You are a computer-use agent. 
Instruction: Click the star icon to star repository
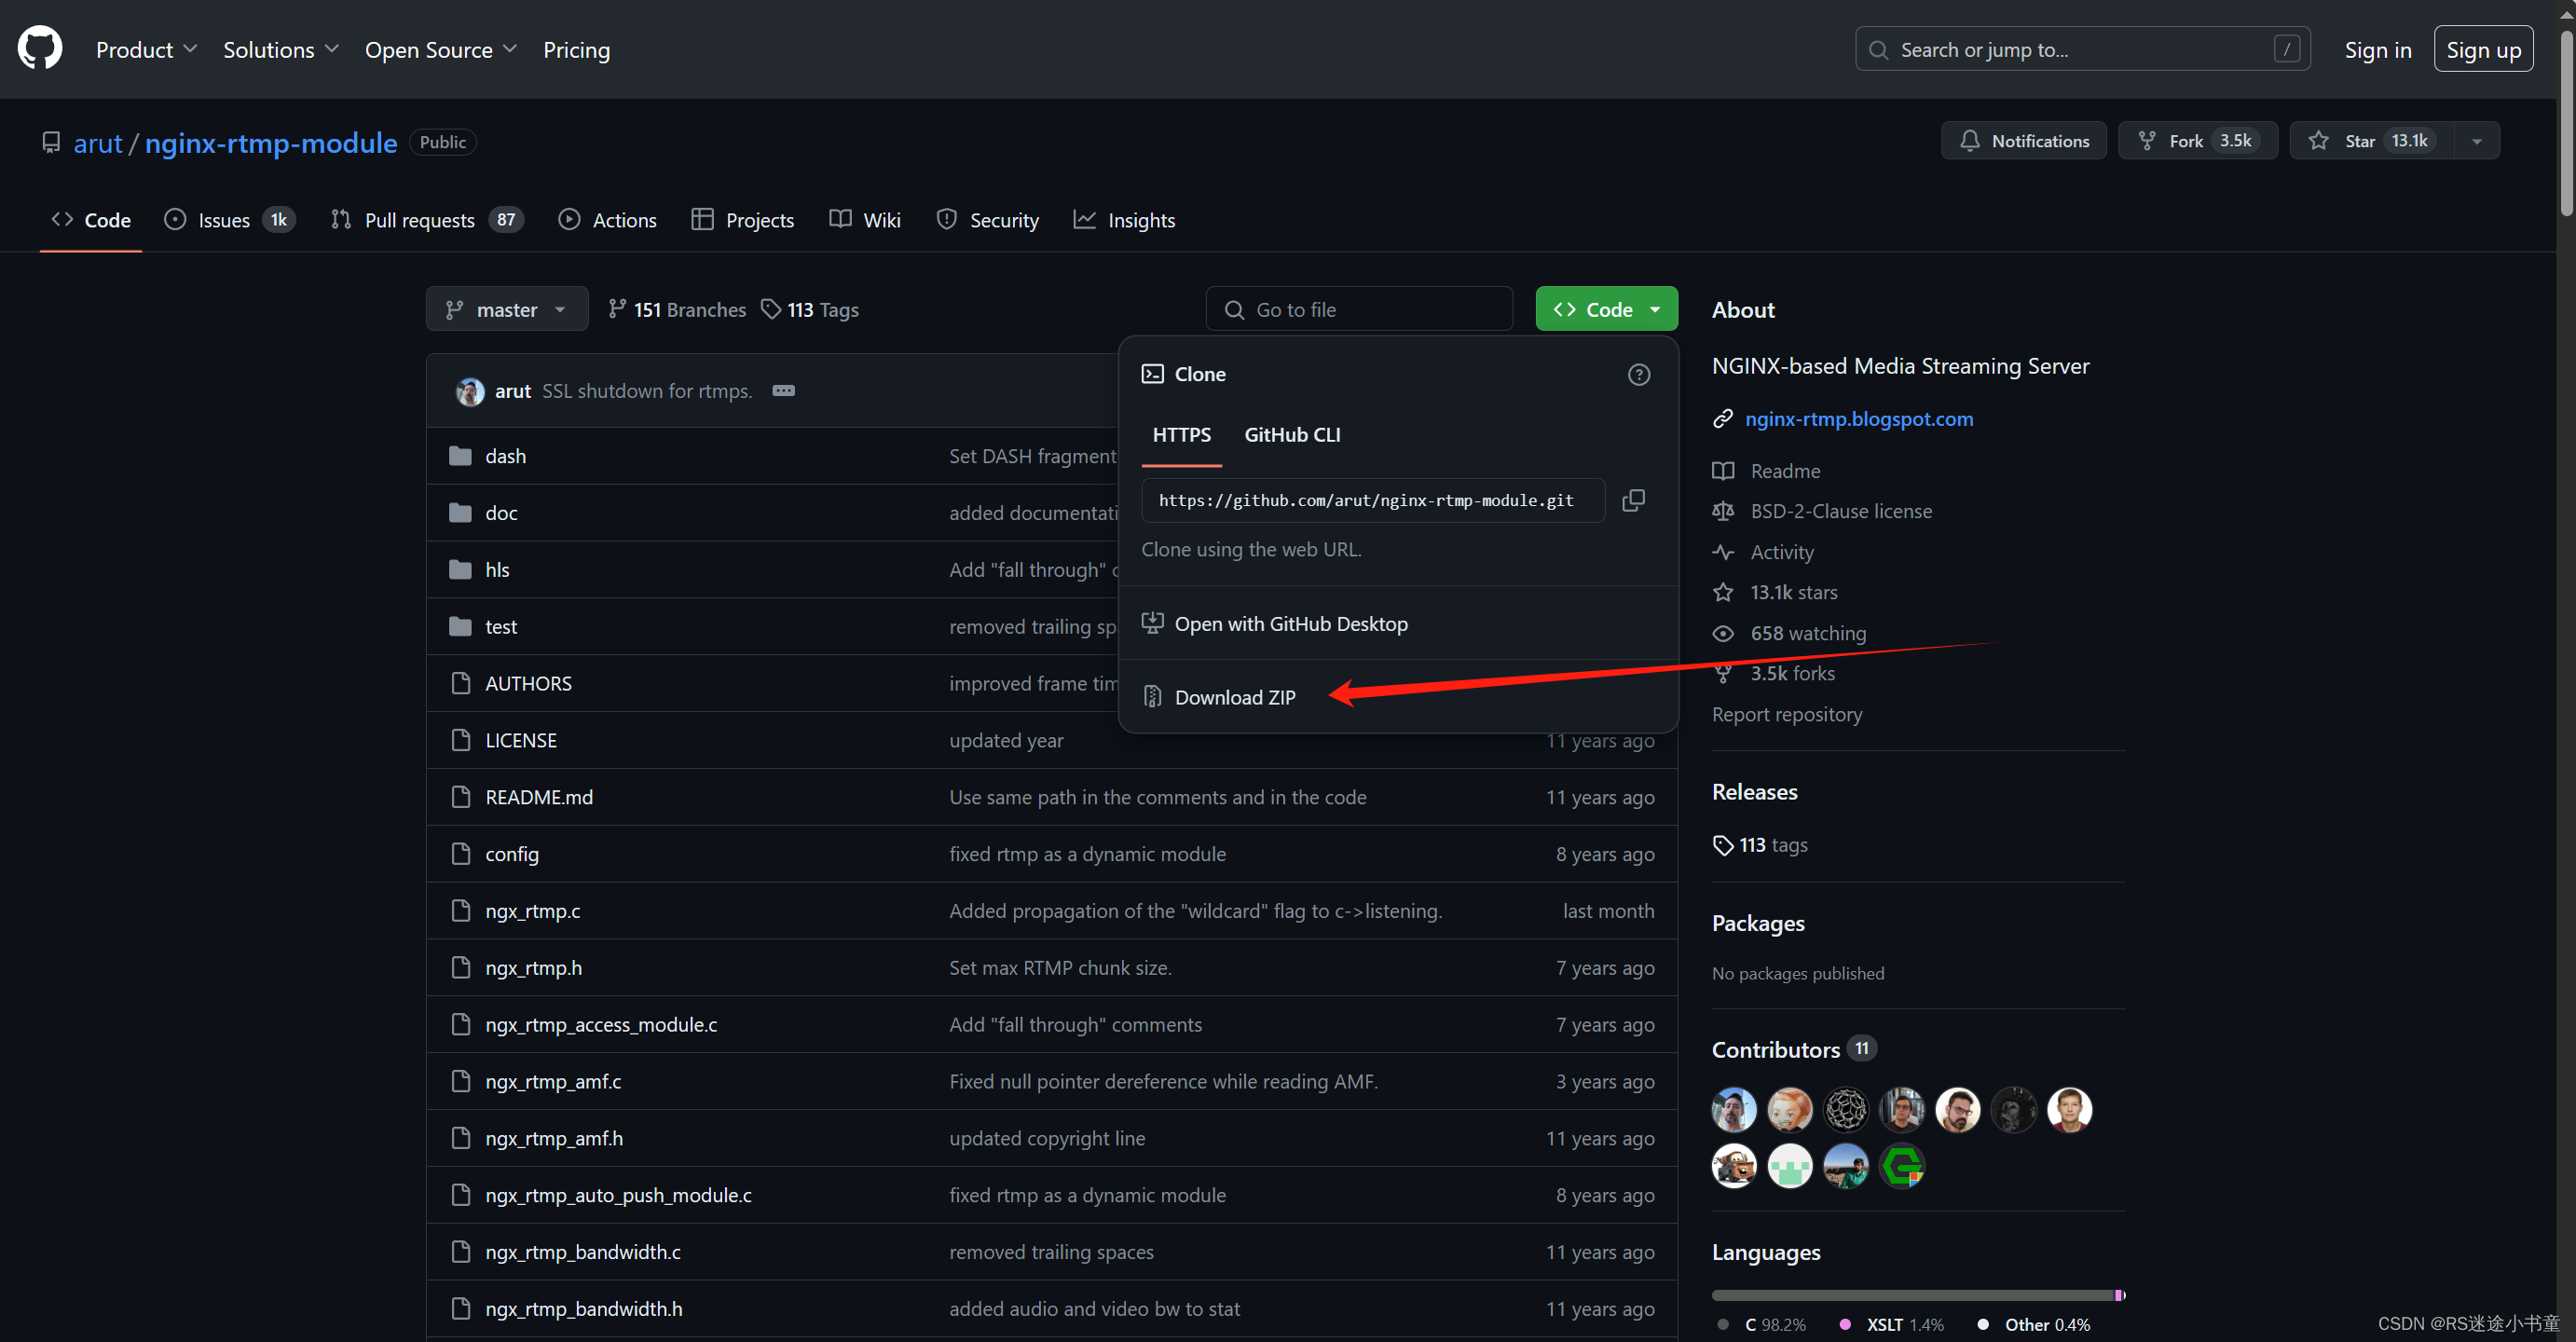pyautogui.click(x=2319, y=140)
